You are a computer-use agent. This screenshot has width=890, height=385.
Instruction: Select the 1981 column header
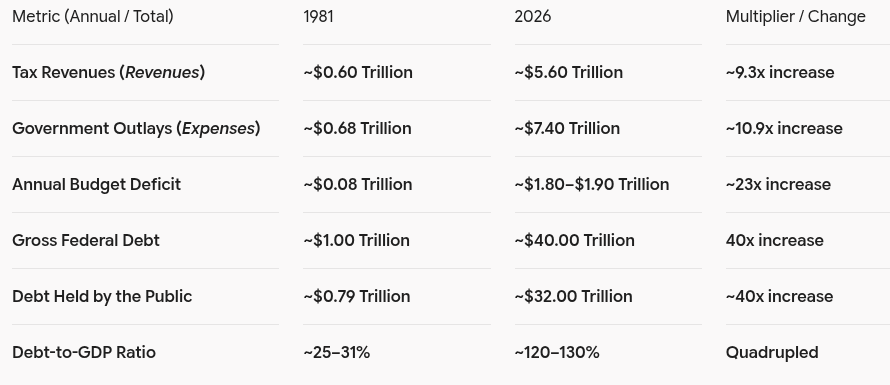point(318,16)
